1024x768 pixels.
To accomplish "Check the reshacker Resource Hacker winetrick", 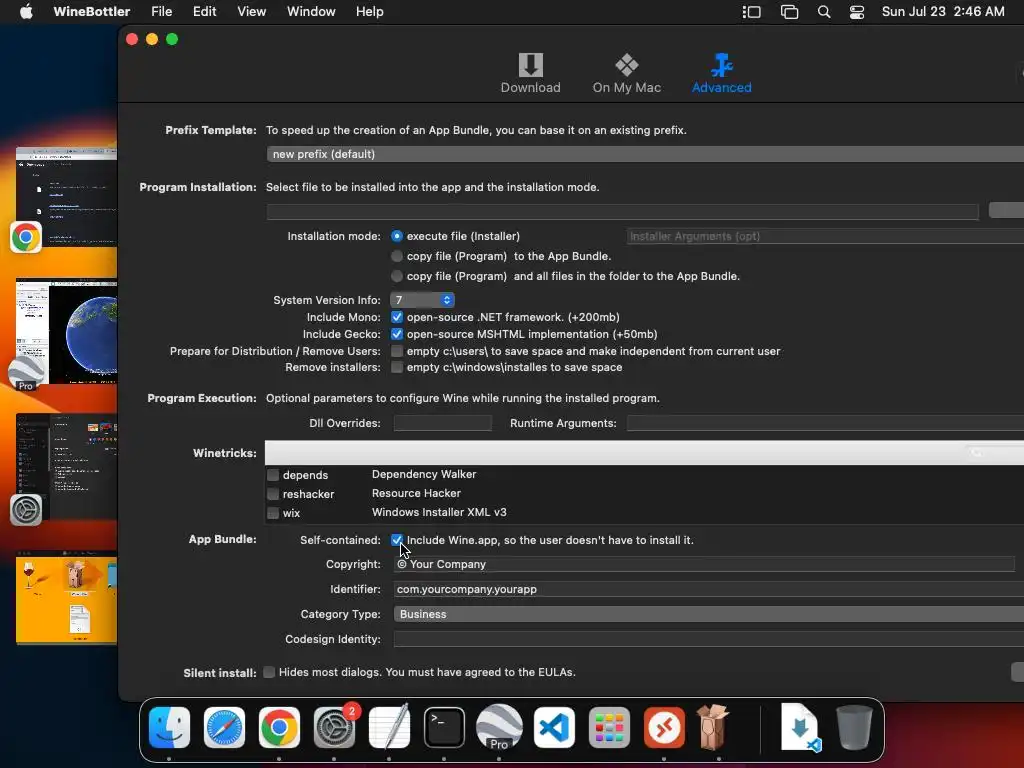I will pos(273,494).
